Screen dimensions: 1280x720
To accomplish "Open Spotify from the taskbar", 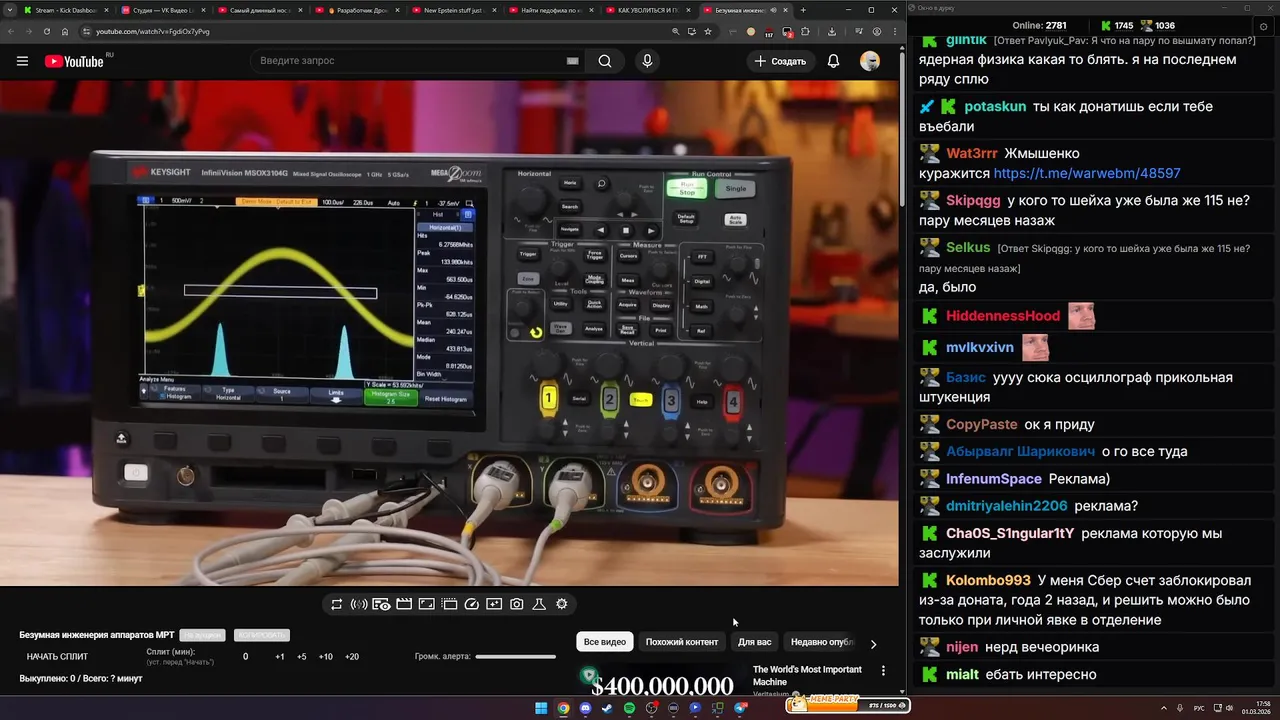I will coord(629,708).
